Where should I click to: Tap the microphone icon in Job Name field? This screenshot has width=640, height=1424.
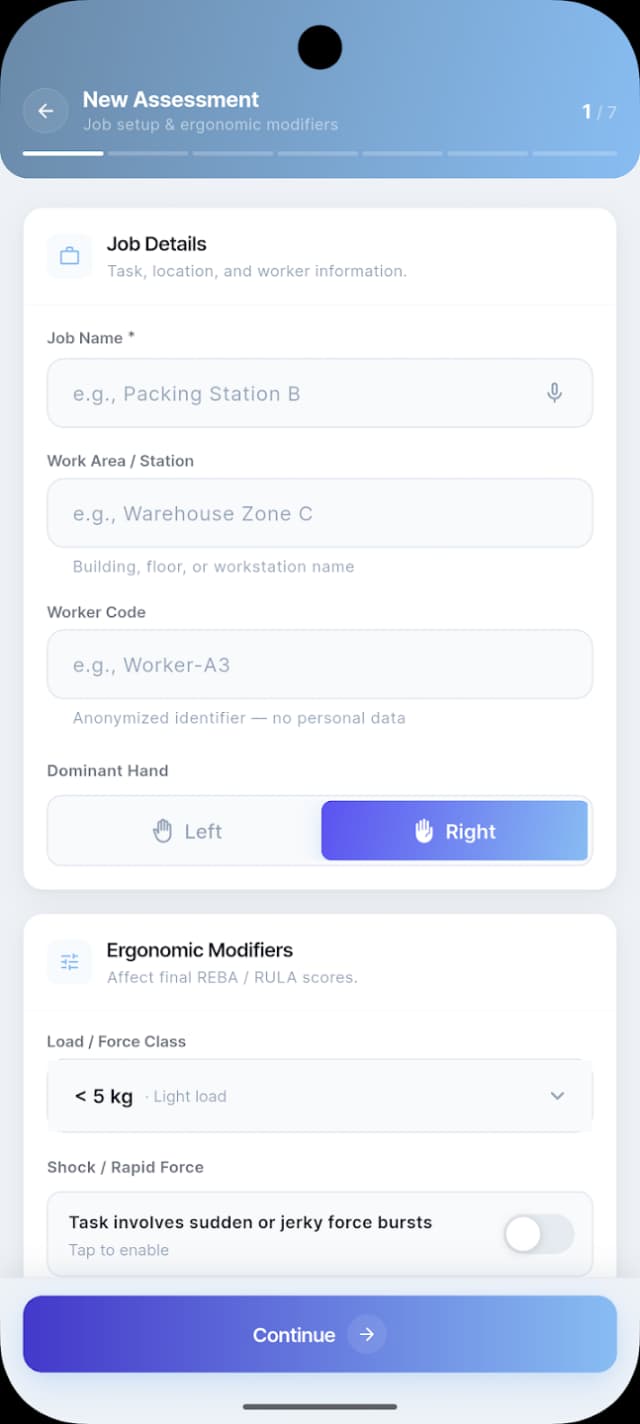pyautogui.click(x=554, y=393)
